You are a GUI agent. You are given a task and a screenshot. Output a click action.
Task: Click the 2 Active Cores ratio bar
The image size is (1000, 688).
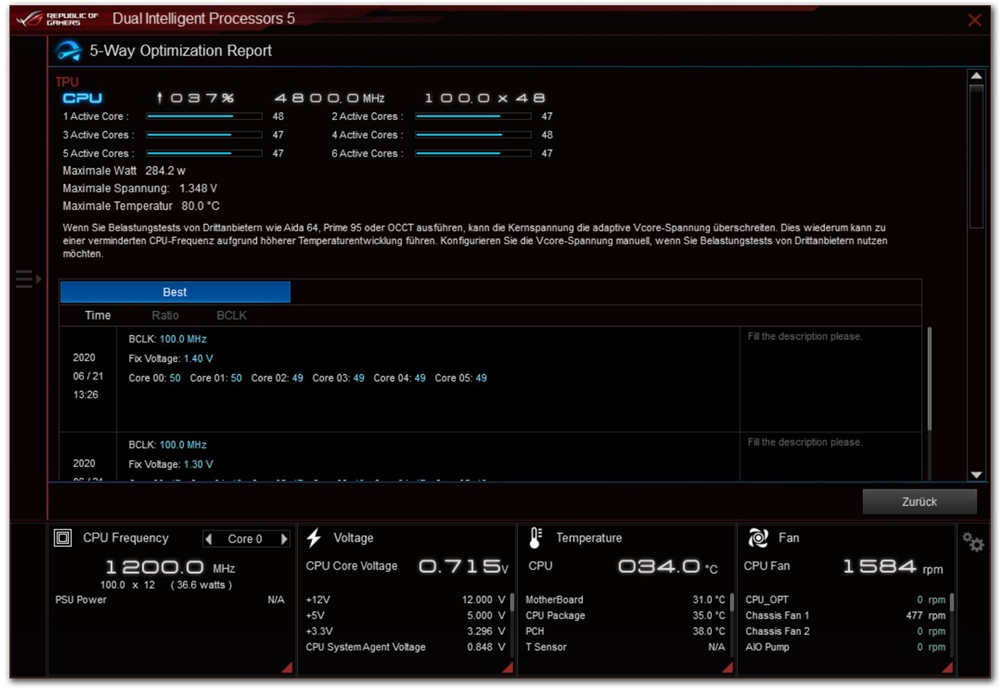[x=473, y=117]
